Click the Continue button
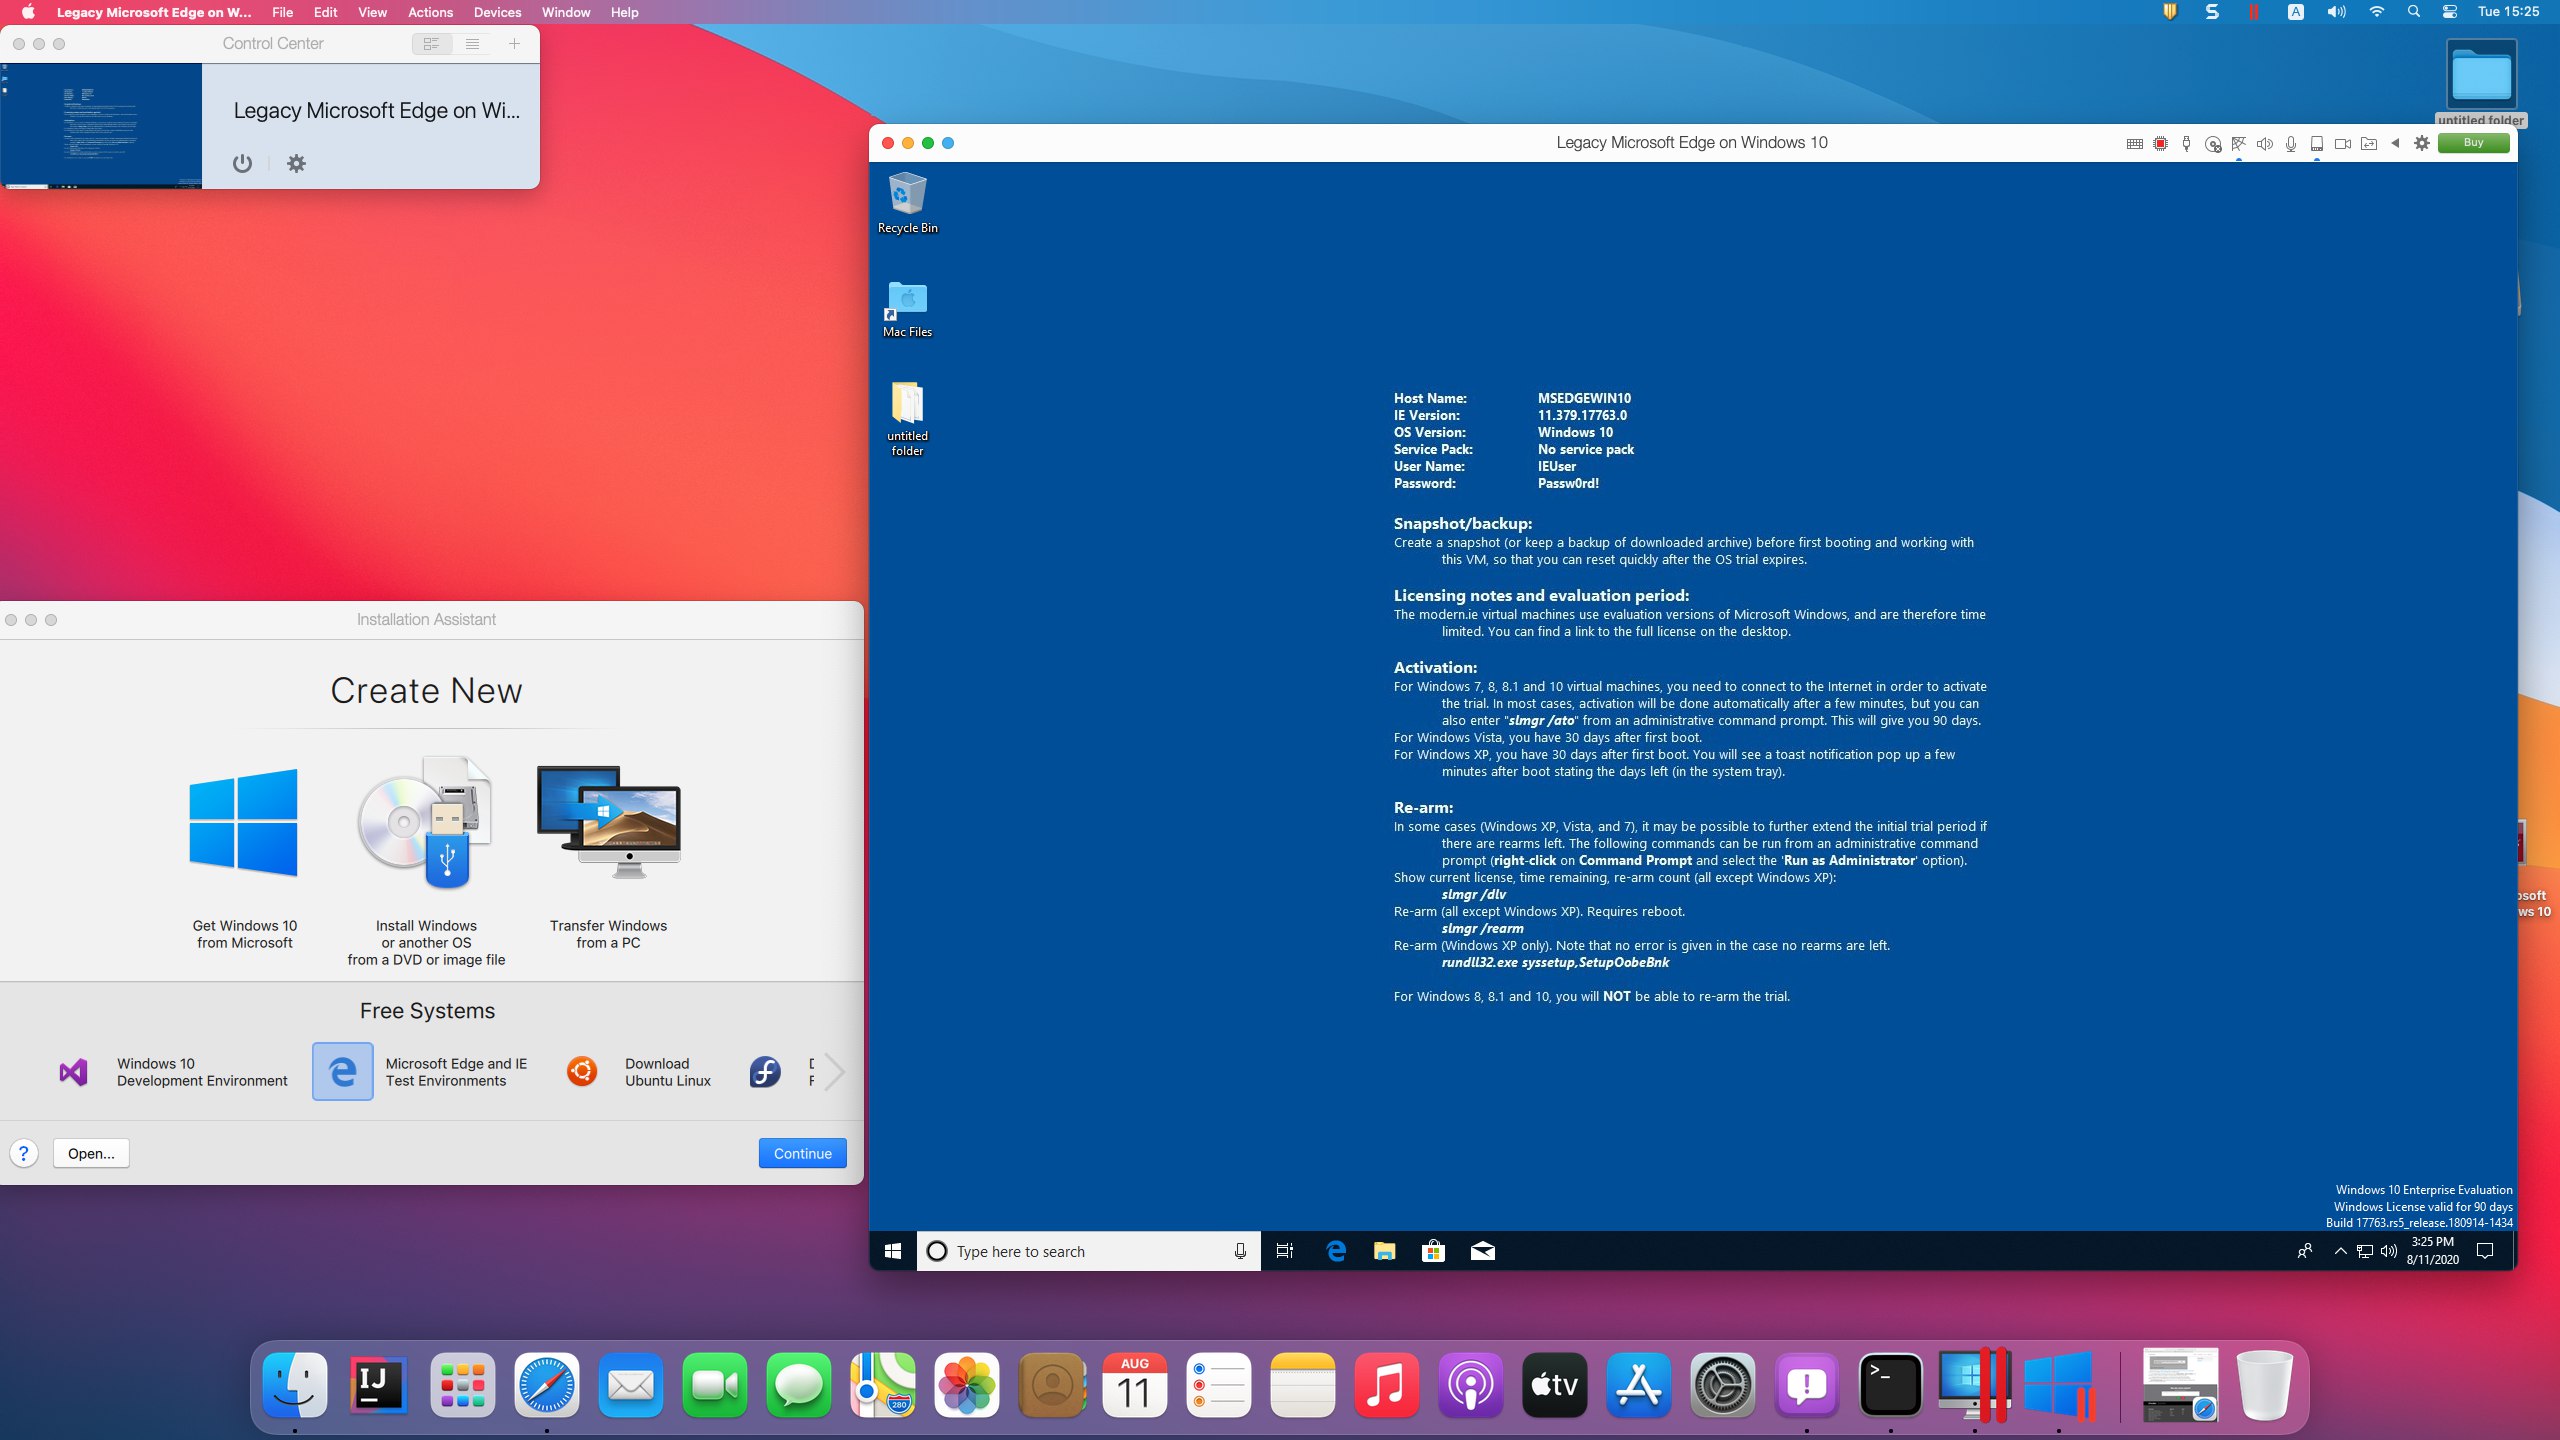Screen dimensions: 2560x1440 [802, 1153]
